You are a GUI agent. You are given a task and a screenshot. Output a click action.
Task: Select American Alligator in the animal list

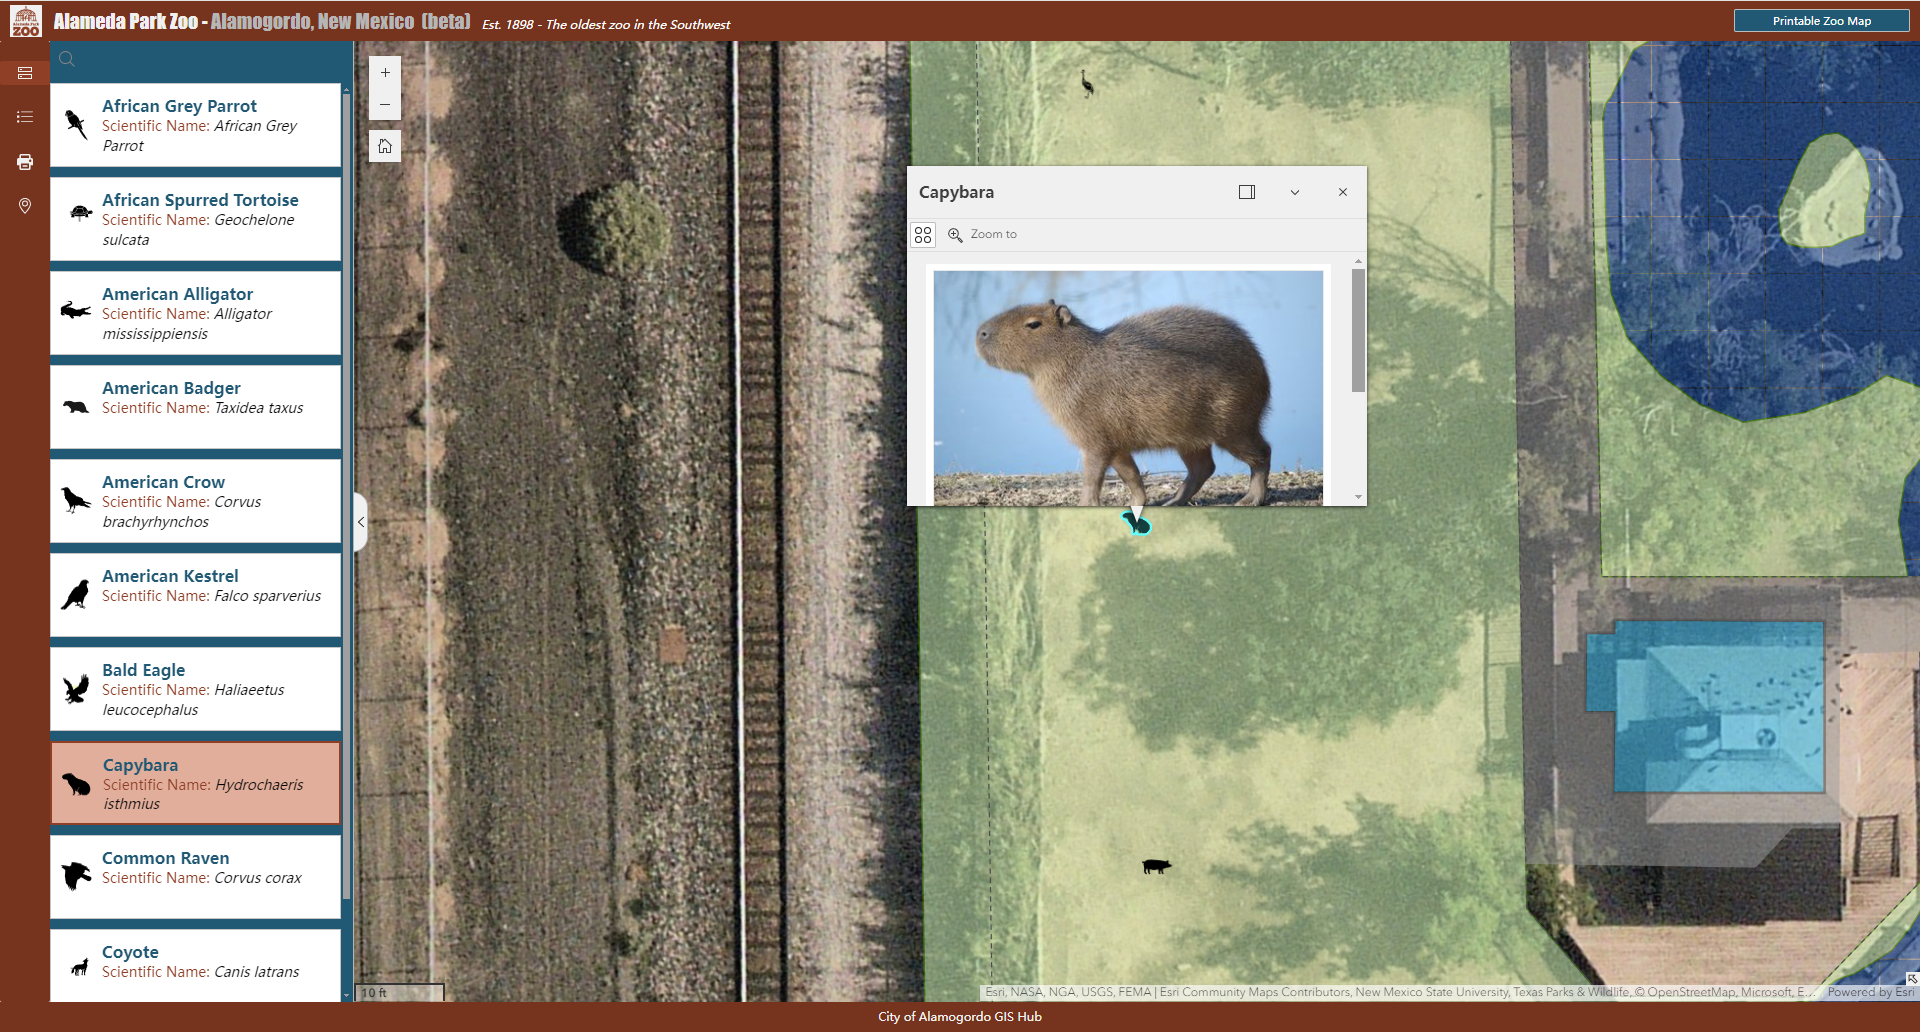(x=195, y=313)
